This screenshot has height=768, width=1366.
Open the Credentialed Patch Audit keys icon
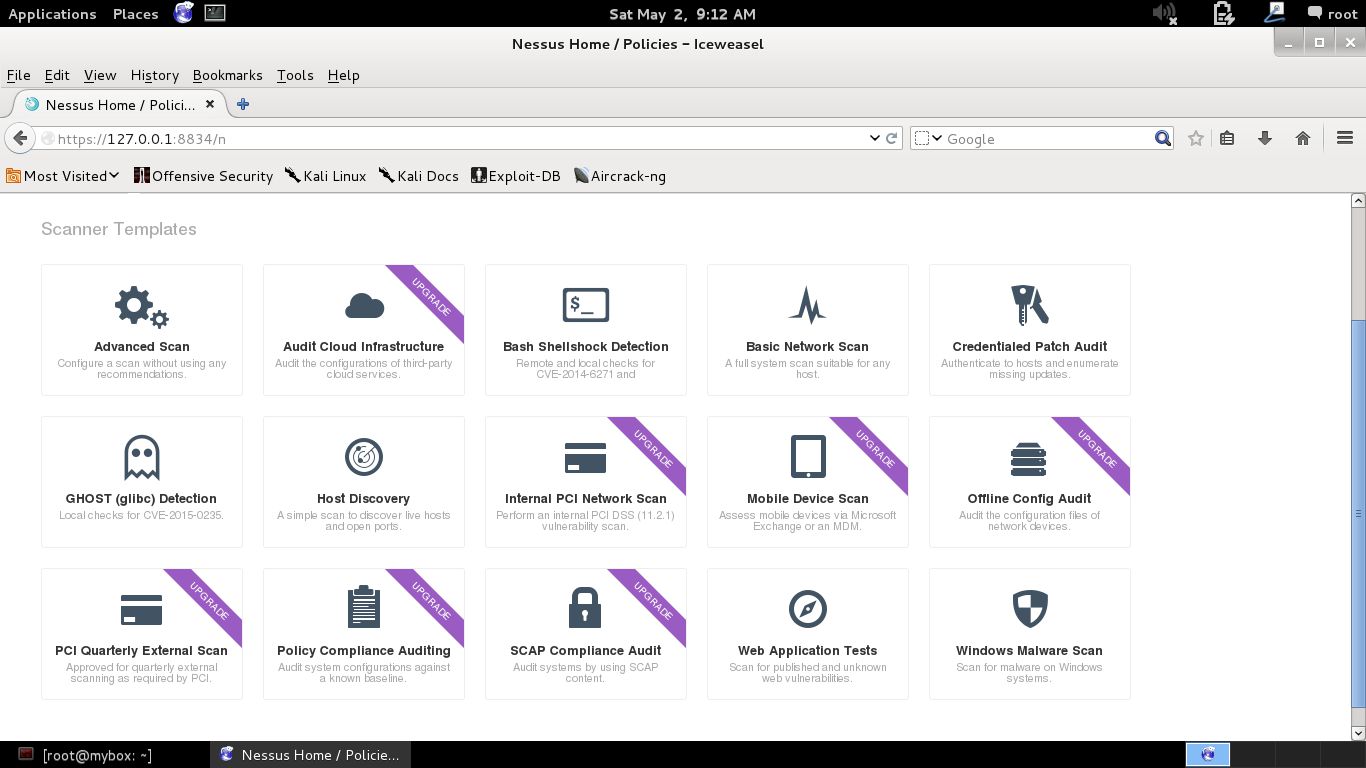coord(1029,305)
